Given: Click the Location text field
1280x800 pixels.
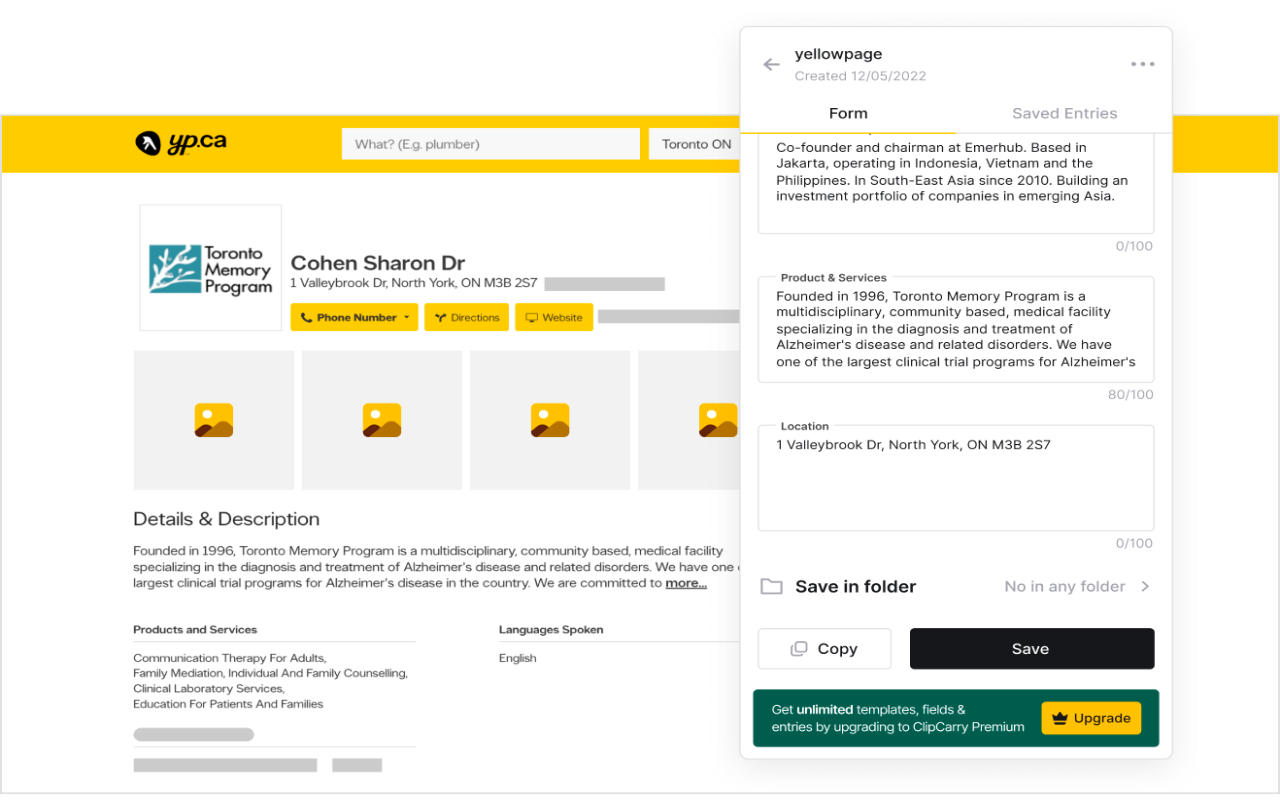Looking at the screenshot, I should [x=956, y=478].
